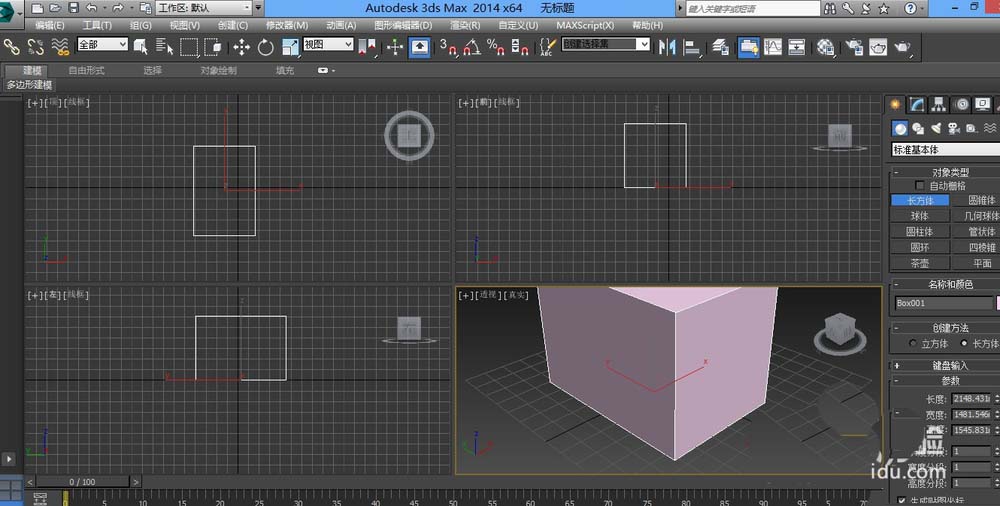Click the Save File icon
This screenshot has width=1000, height=506.
(73, 8)
